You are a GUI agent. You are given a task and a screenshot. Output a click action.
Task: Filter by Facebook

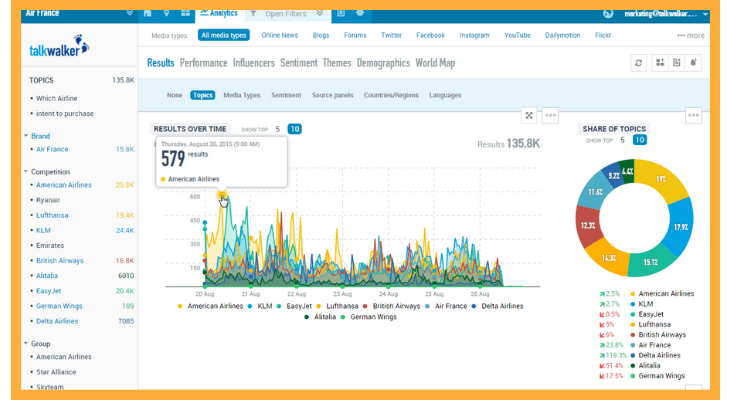[x=430, y=35]
